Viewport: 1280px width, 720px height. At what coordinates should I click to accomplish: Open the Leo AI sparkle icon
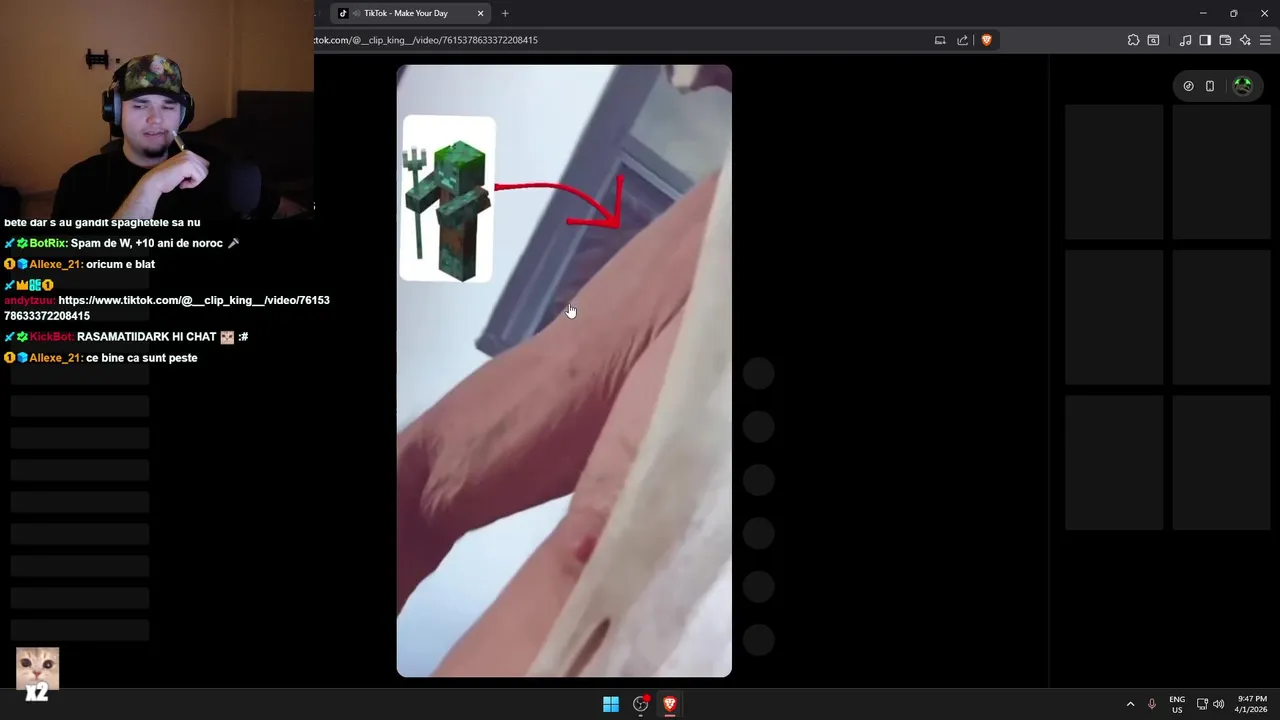pyautogui.click(x=1245, y=40)
